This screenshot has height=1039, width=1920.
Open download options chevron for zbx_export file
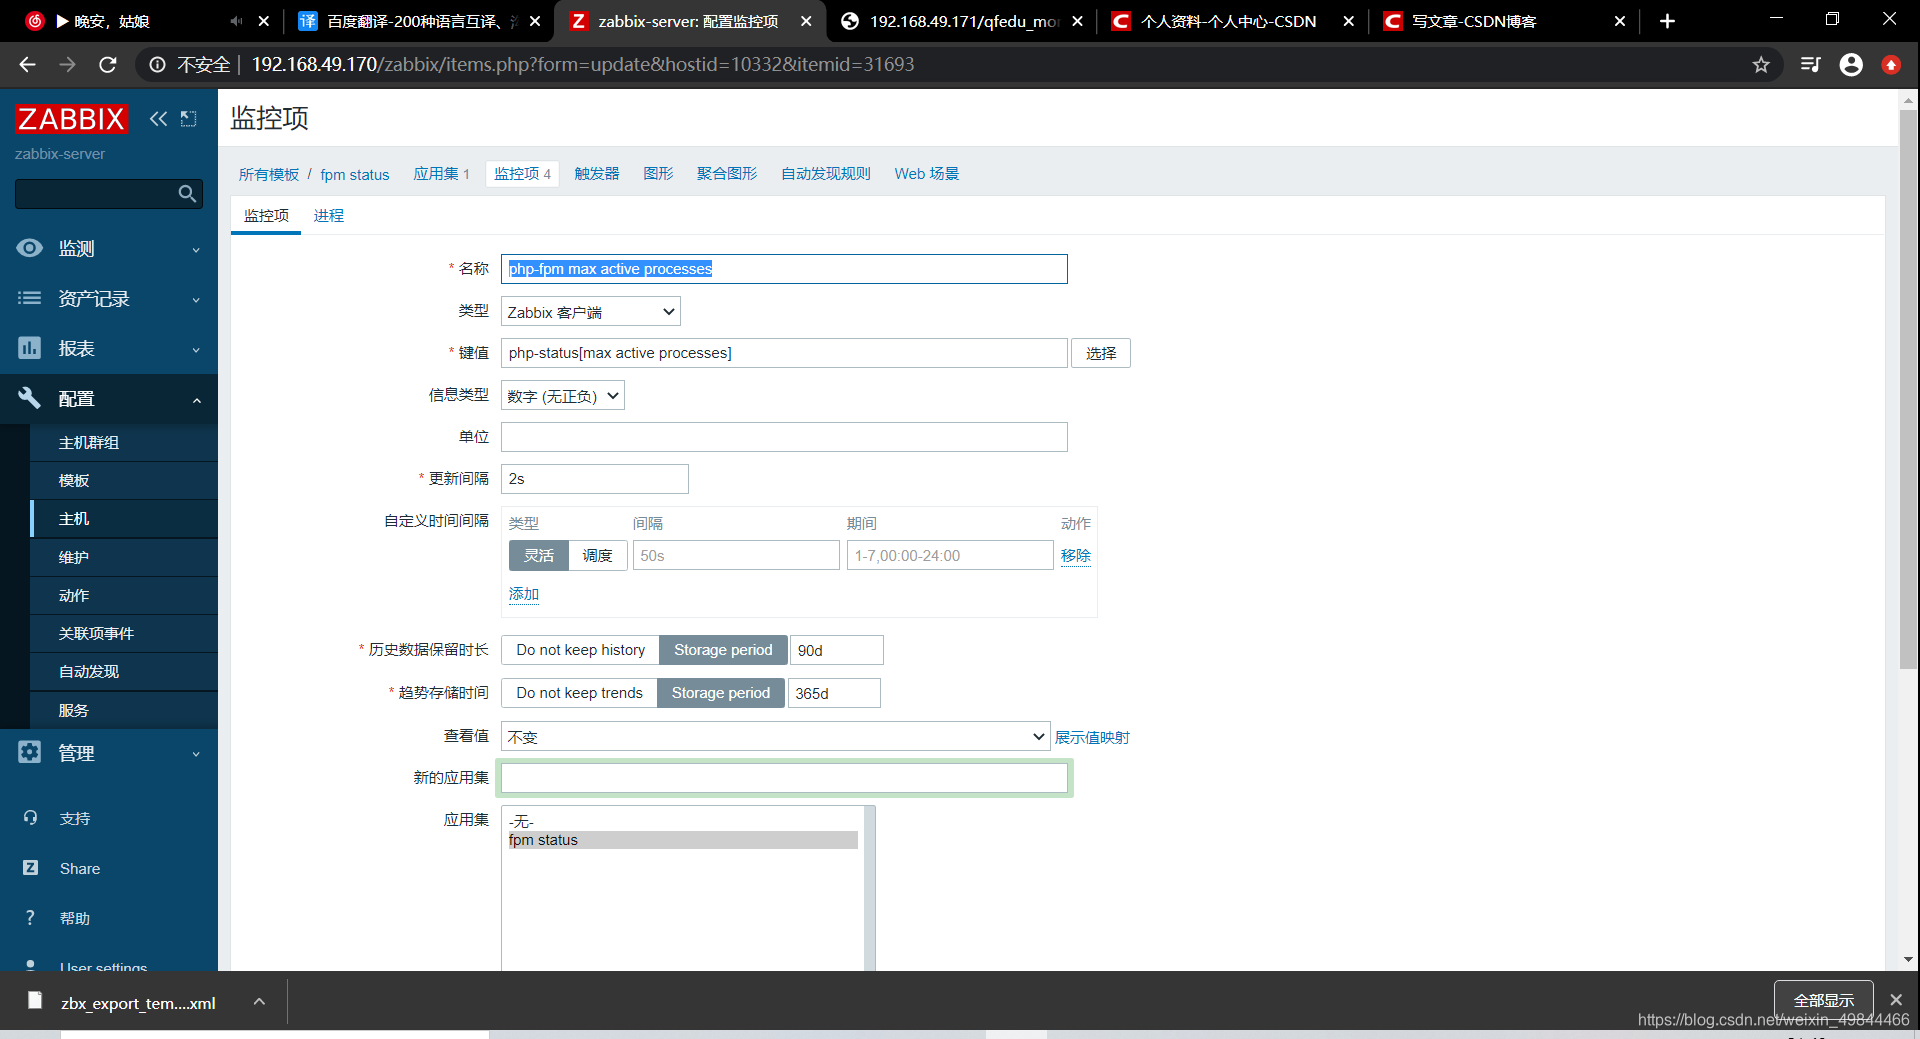pos(259,1001)
